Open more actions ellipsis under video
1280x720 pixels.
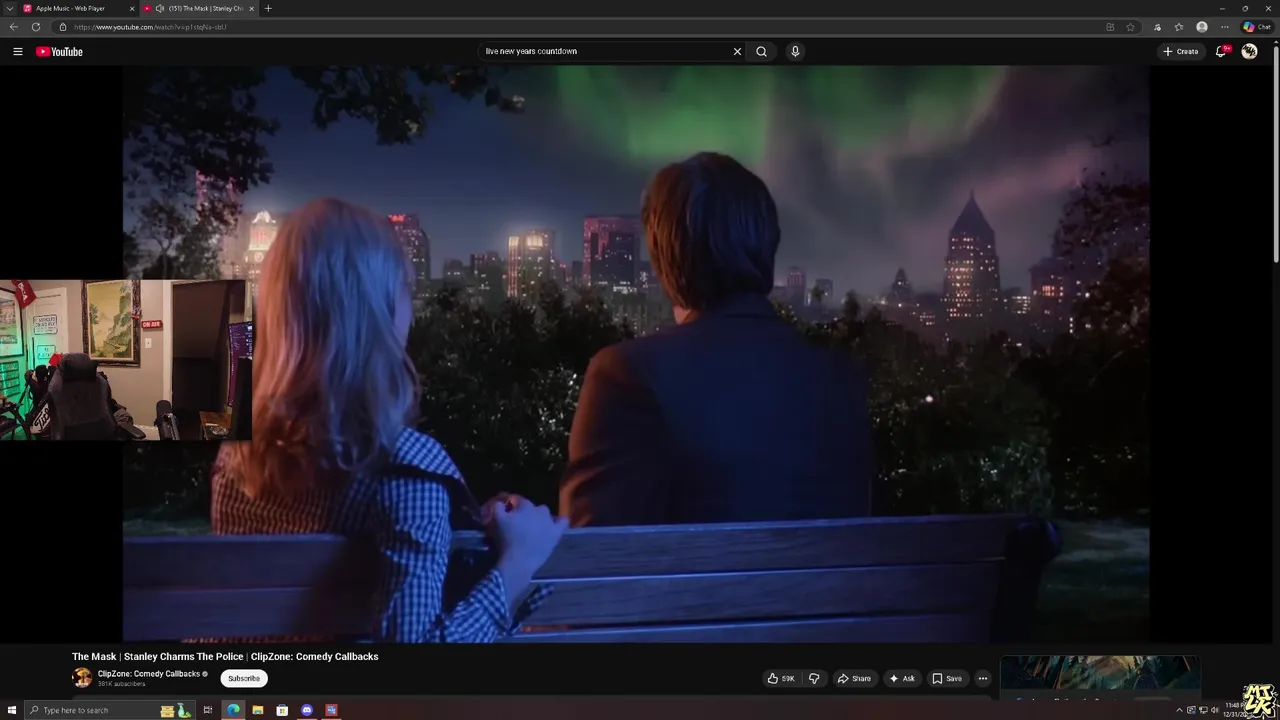tap(982, 678)
